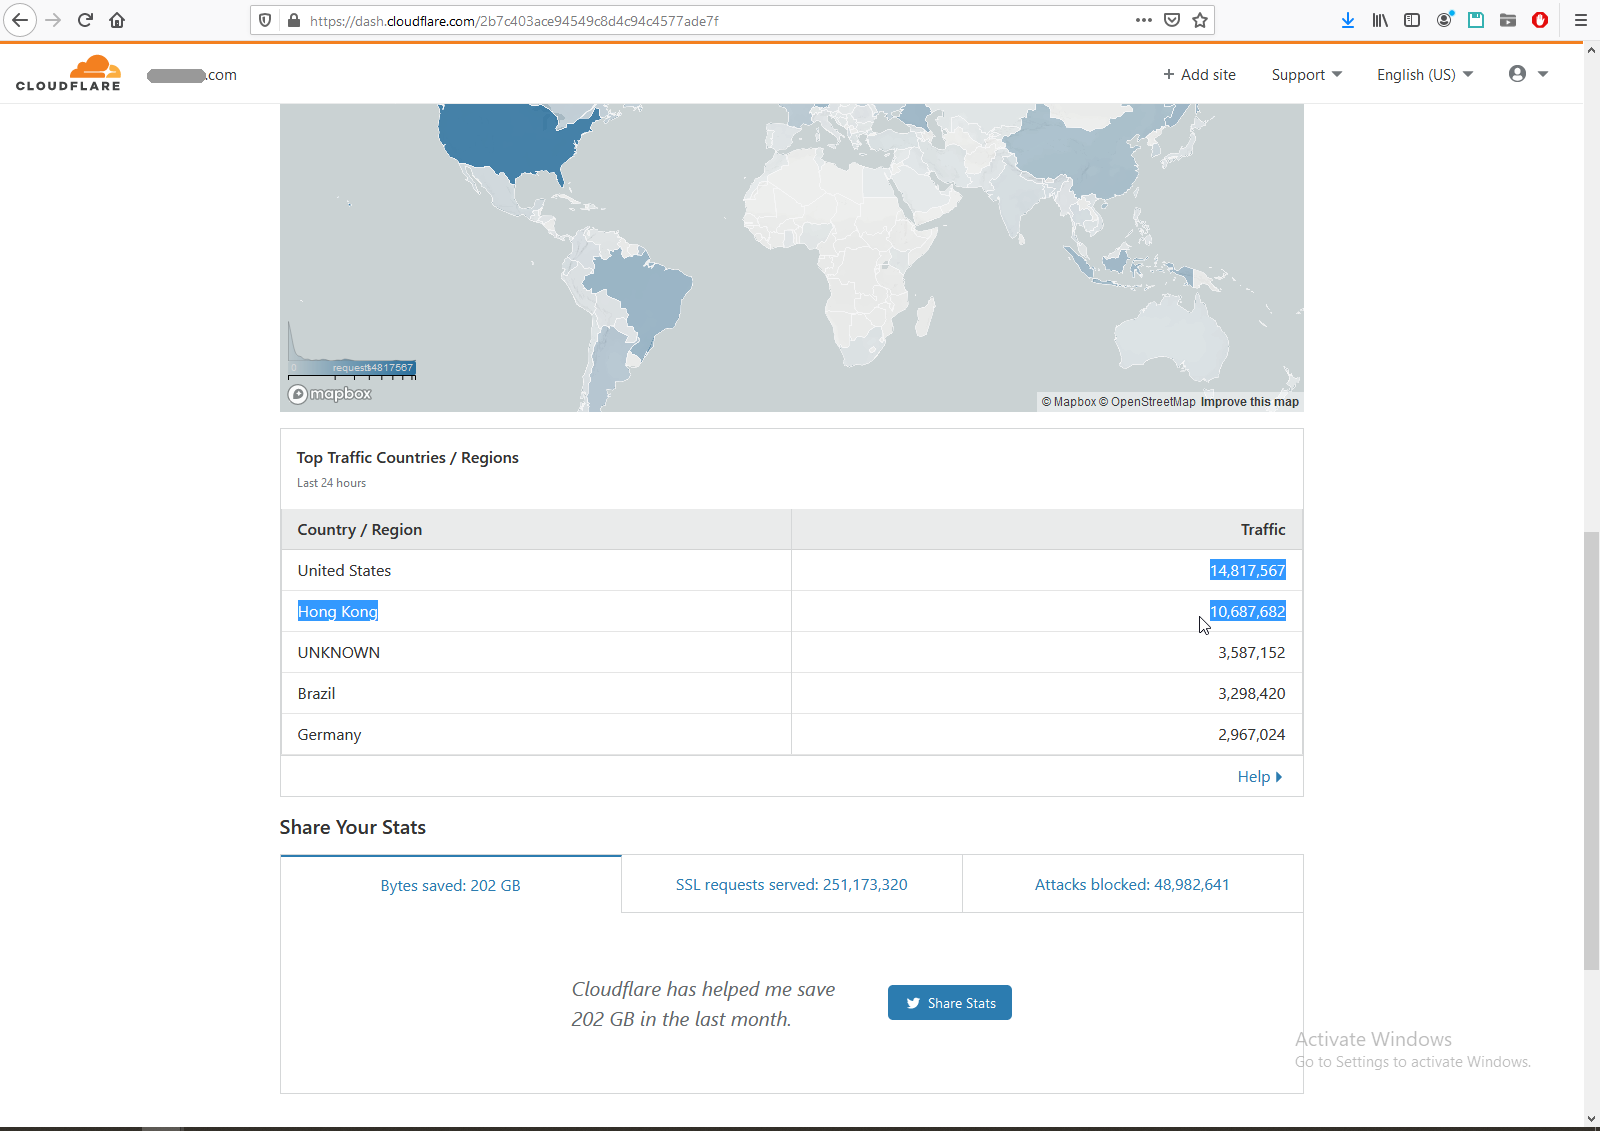View site security padlock info

coord(294,20)
